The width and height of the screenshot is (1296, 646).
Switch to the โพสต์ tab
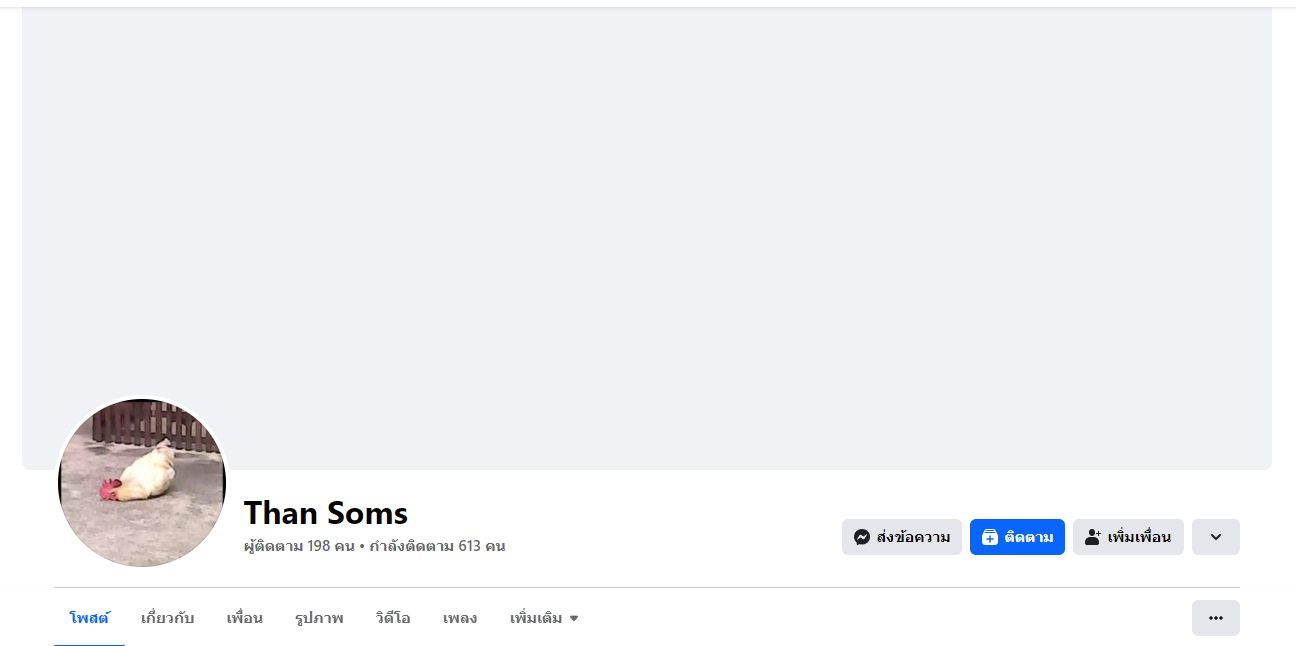[89, 618]
